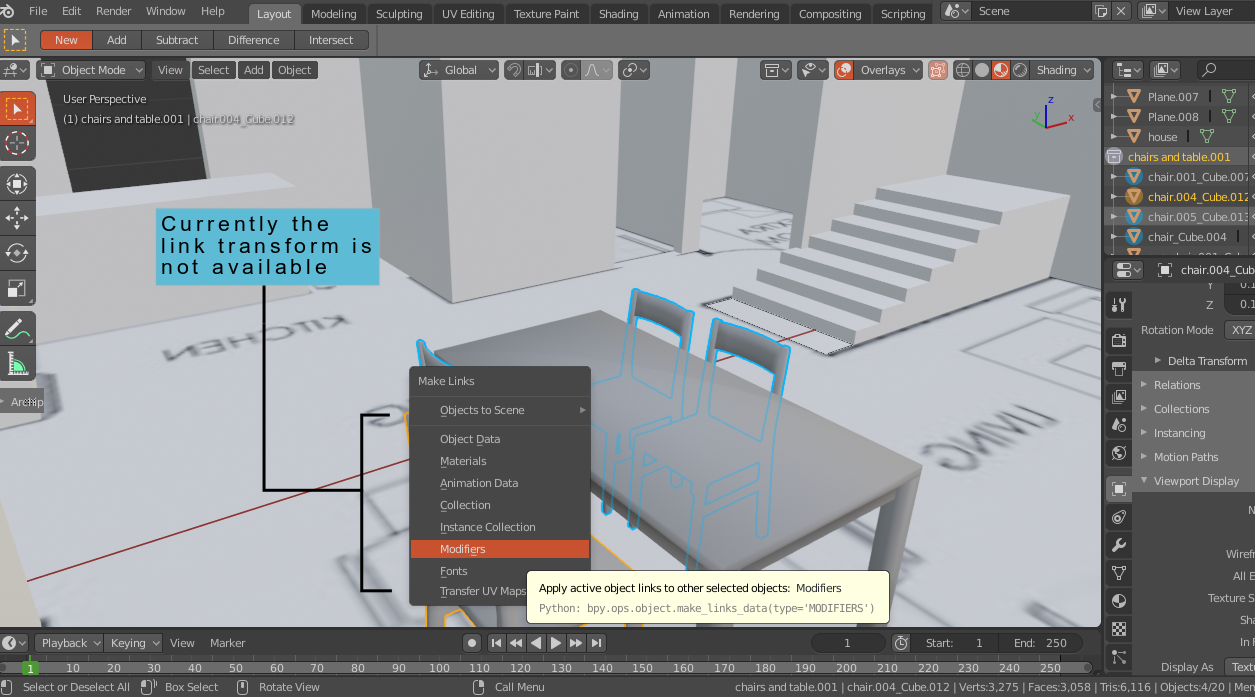Open the Material properties tab icon
Viewport: 1255px width, 697px height.
1119,601
